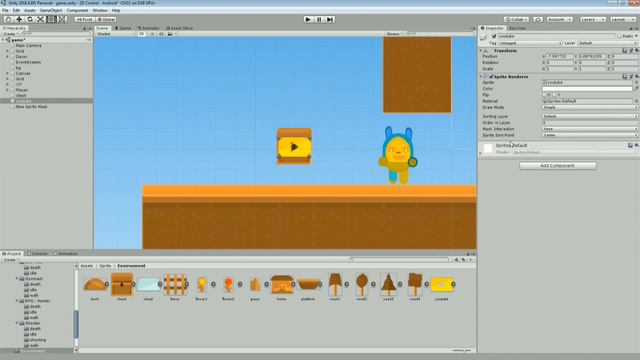Open the File menu
Image resolution: width=640 pixels, height=360 pixels.
point(5,10)
